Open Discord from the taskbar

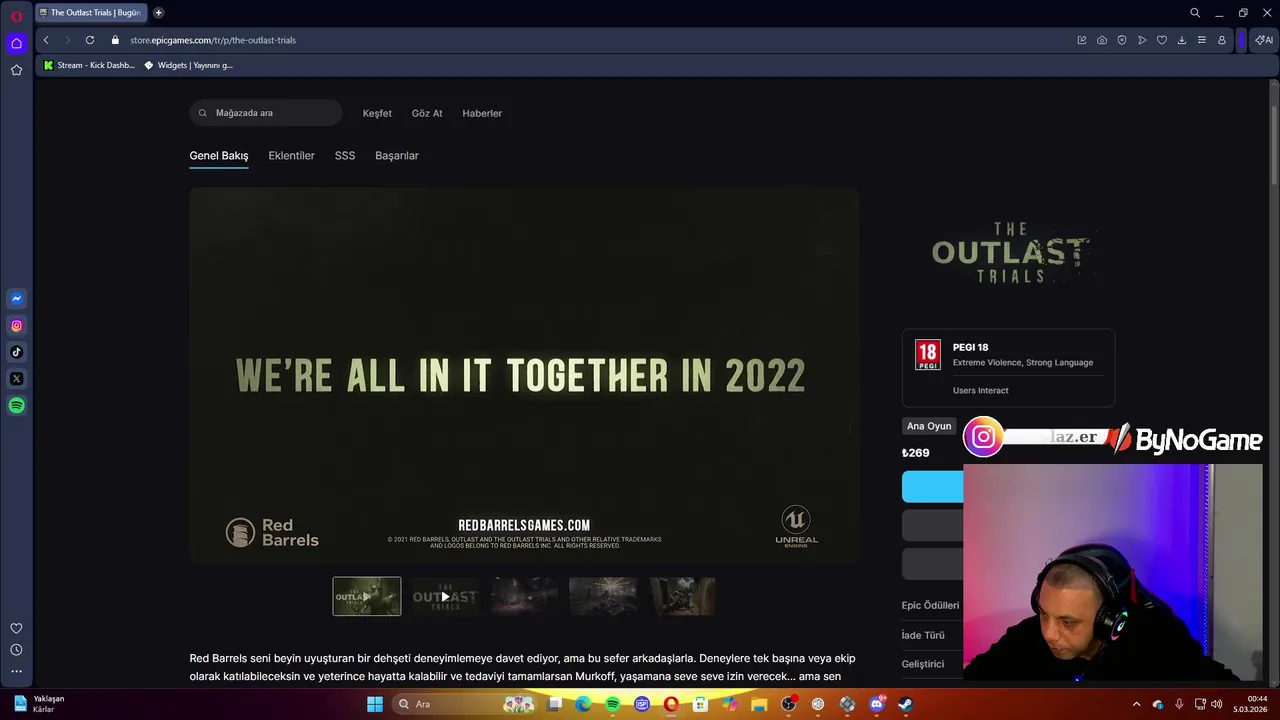[x=877, y=704]
